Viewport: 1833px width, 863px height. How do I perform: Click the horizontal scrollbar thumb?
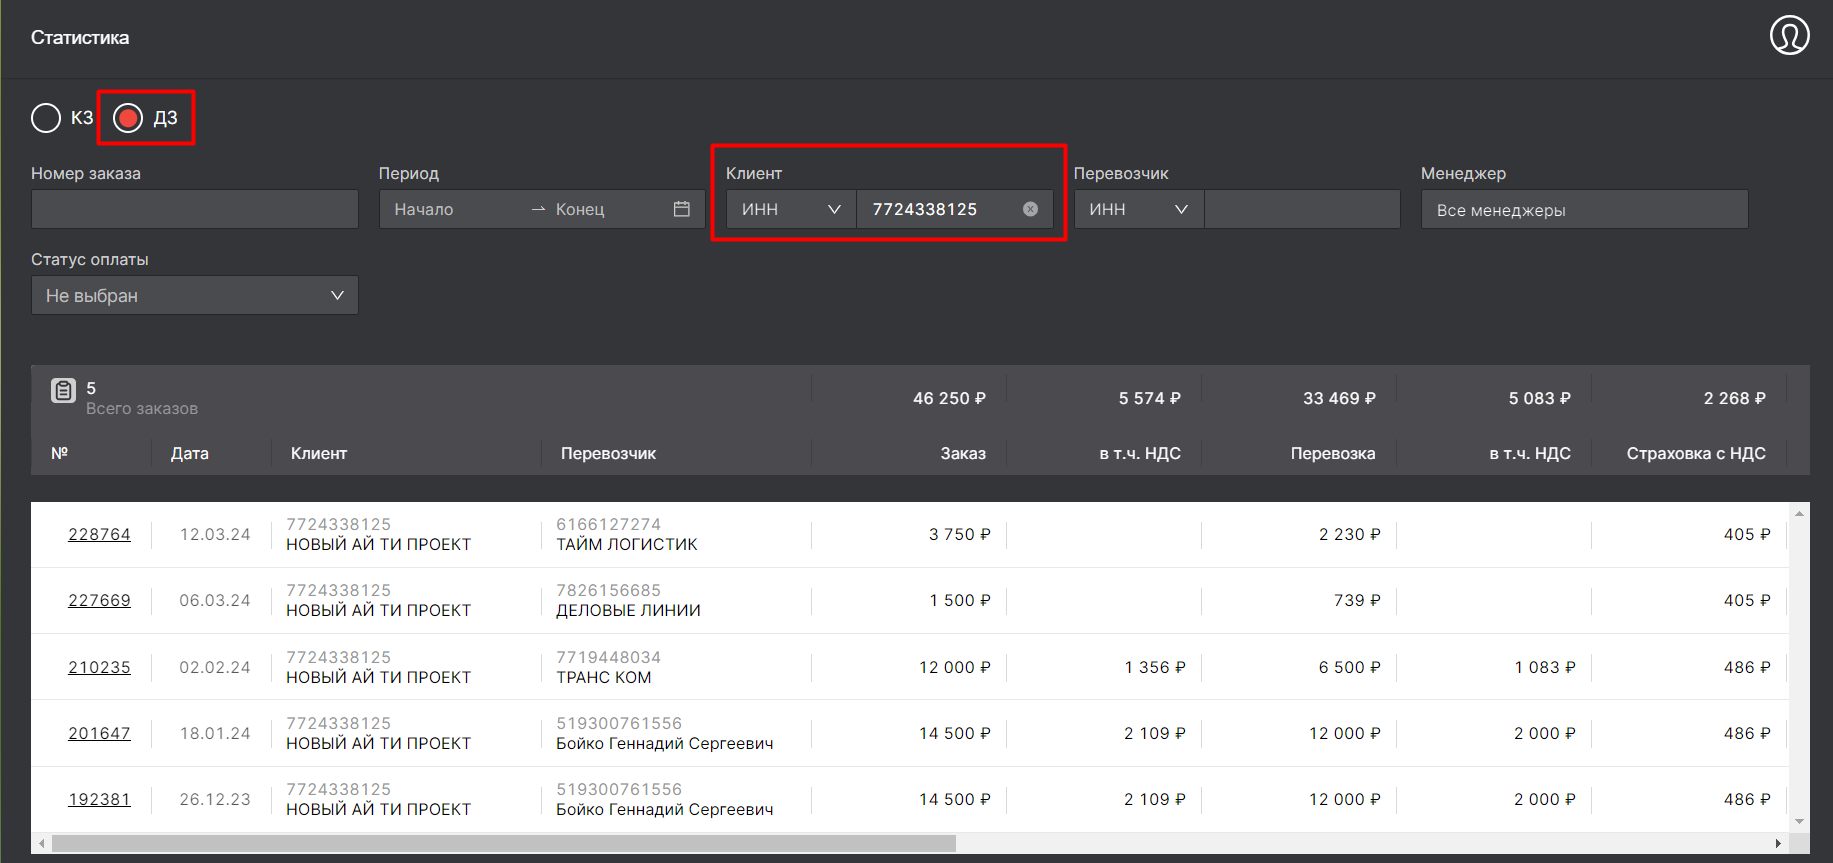(503, 844)
